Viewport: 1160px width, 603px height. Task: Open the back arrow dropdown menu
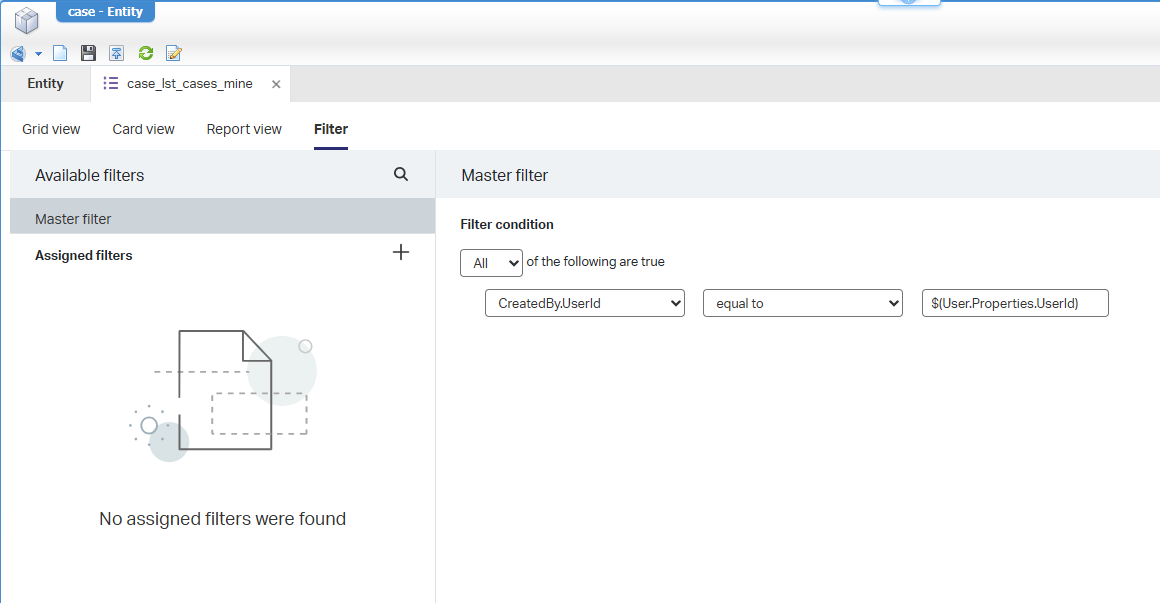tap(38, 53)
